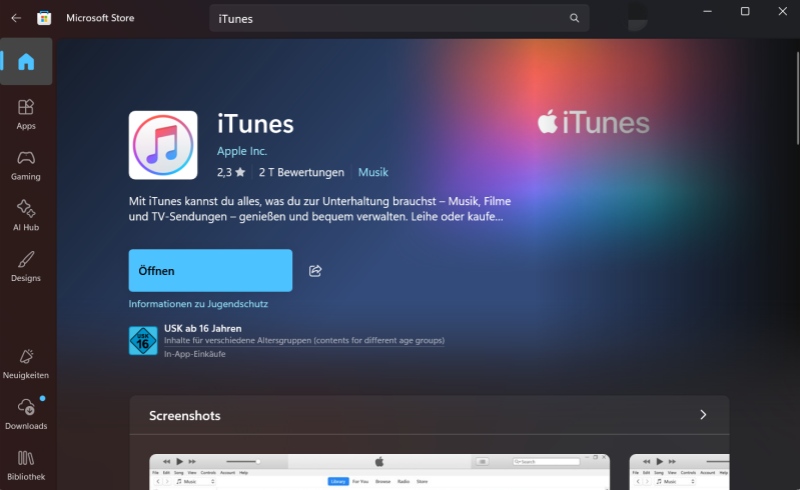
Task: Maximize the Microsoft Store window
Action: 745,11
